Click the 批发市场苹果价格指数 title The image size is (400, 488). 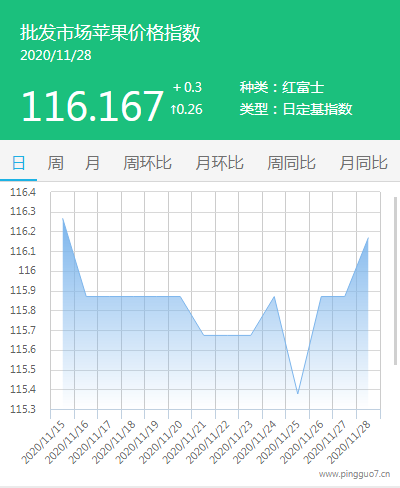coord(110,33)
